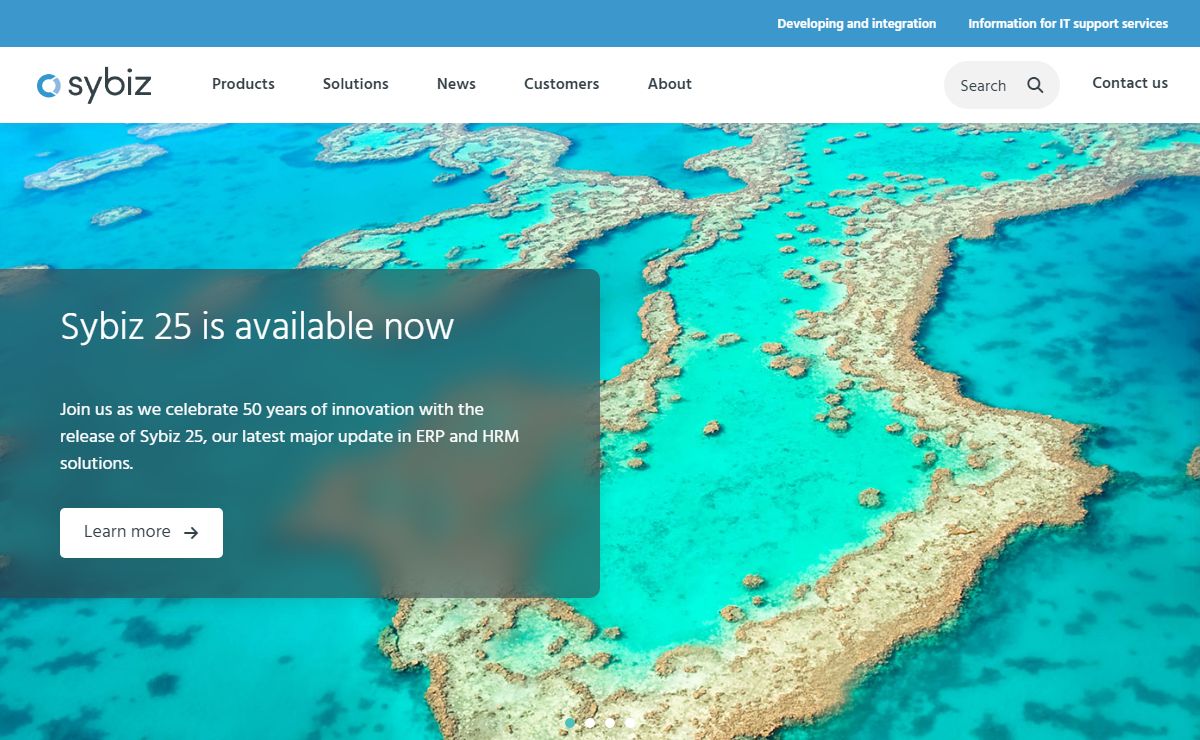Go to the News section
The image size is (1200, 740).
pos(456,84)
